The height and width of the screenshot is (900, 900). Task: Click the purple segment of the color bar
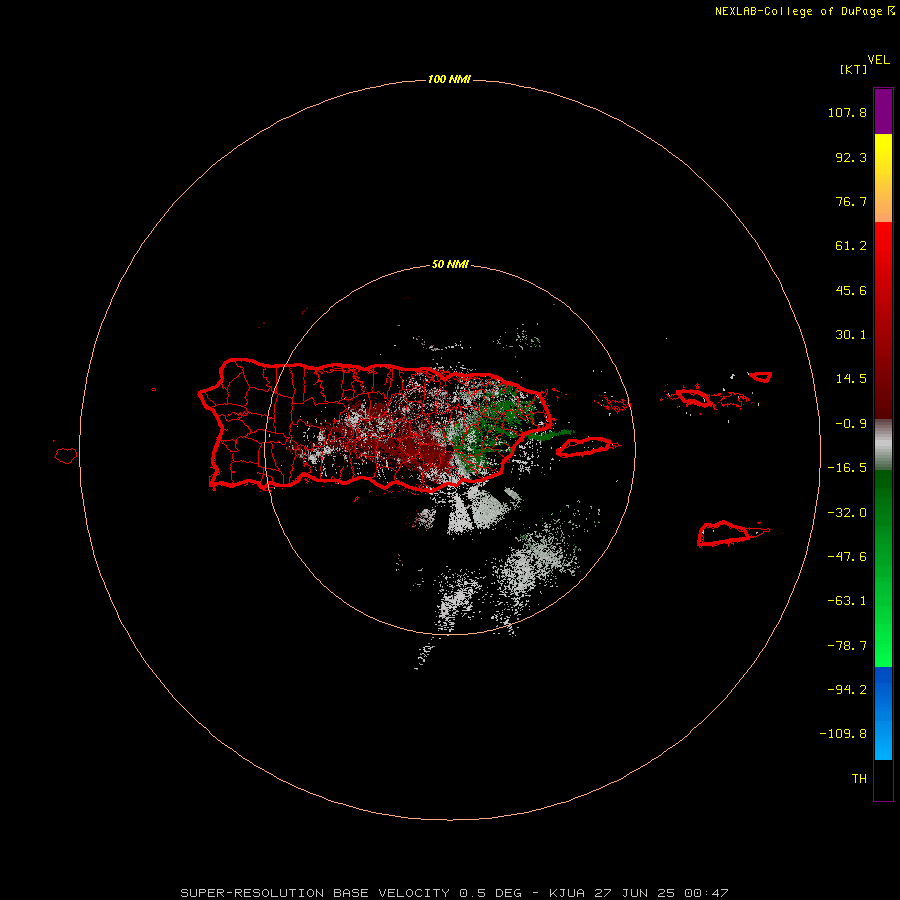point(883,112)
